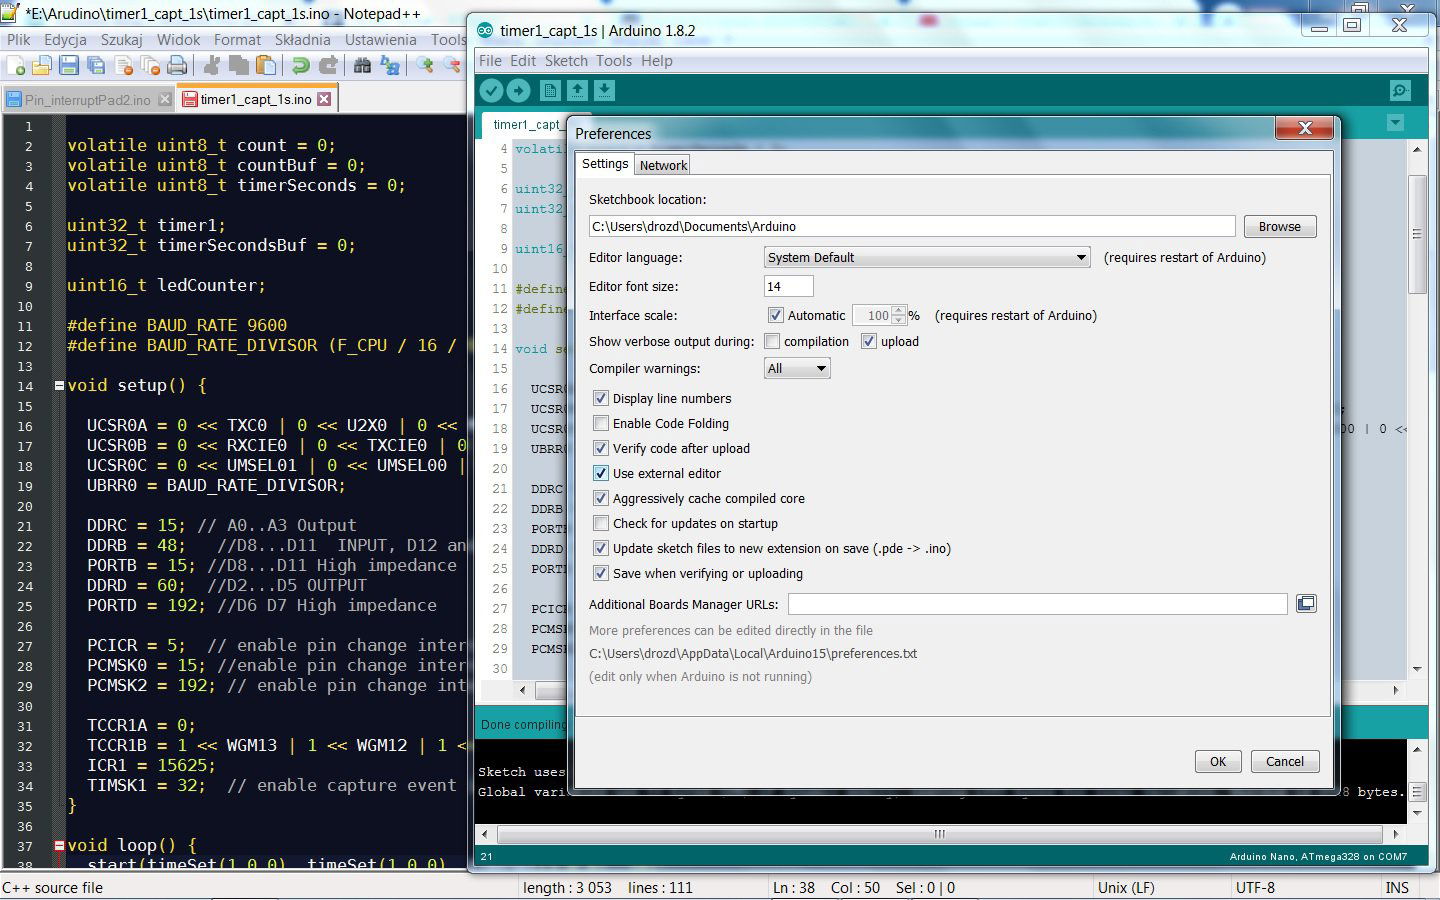Switch to Pin_interruptPad2.ino tab in Notepad++

[87, 100]
